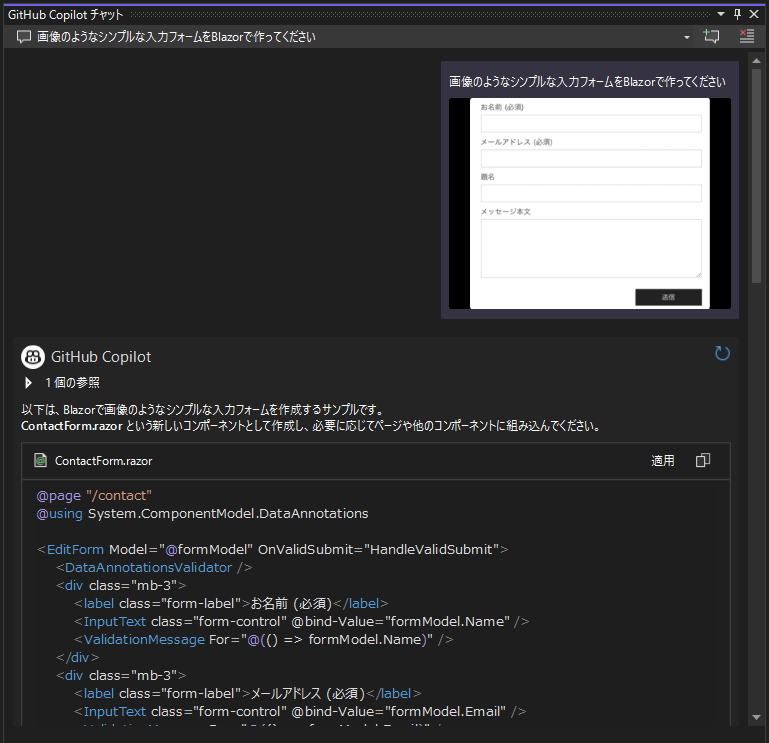Click the scrollbar up arrow

click(x=756, y=61)
